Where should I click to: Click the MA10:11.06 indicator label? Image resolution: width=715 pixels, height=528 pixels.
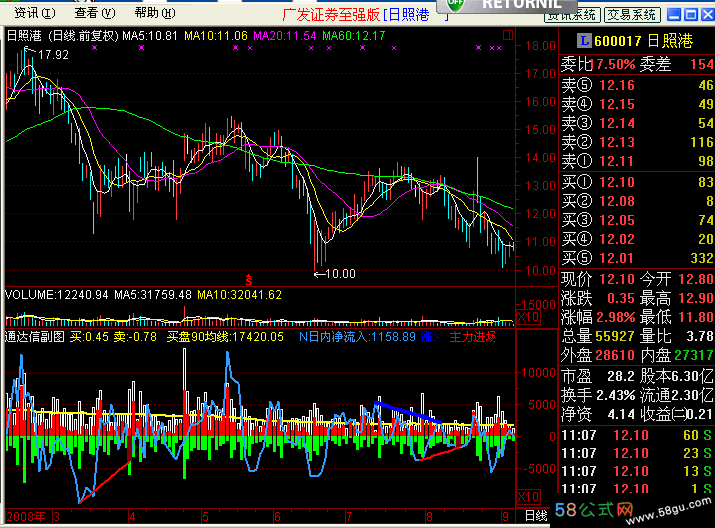click(216, 36)
